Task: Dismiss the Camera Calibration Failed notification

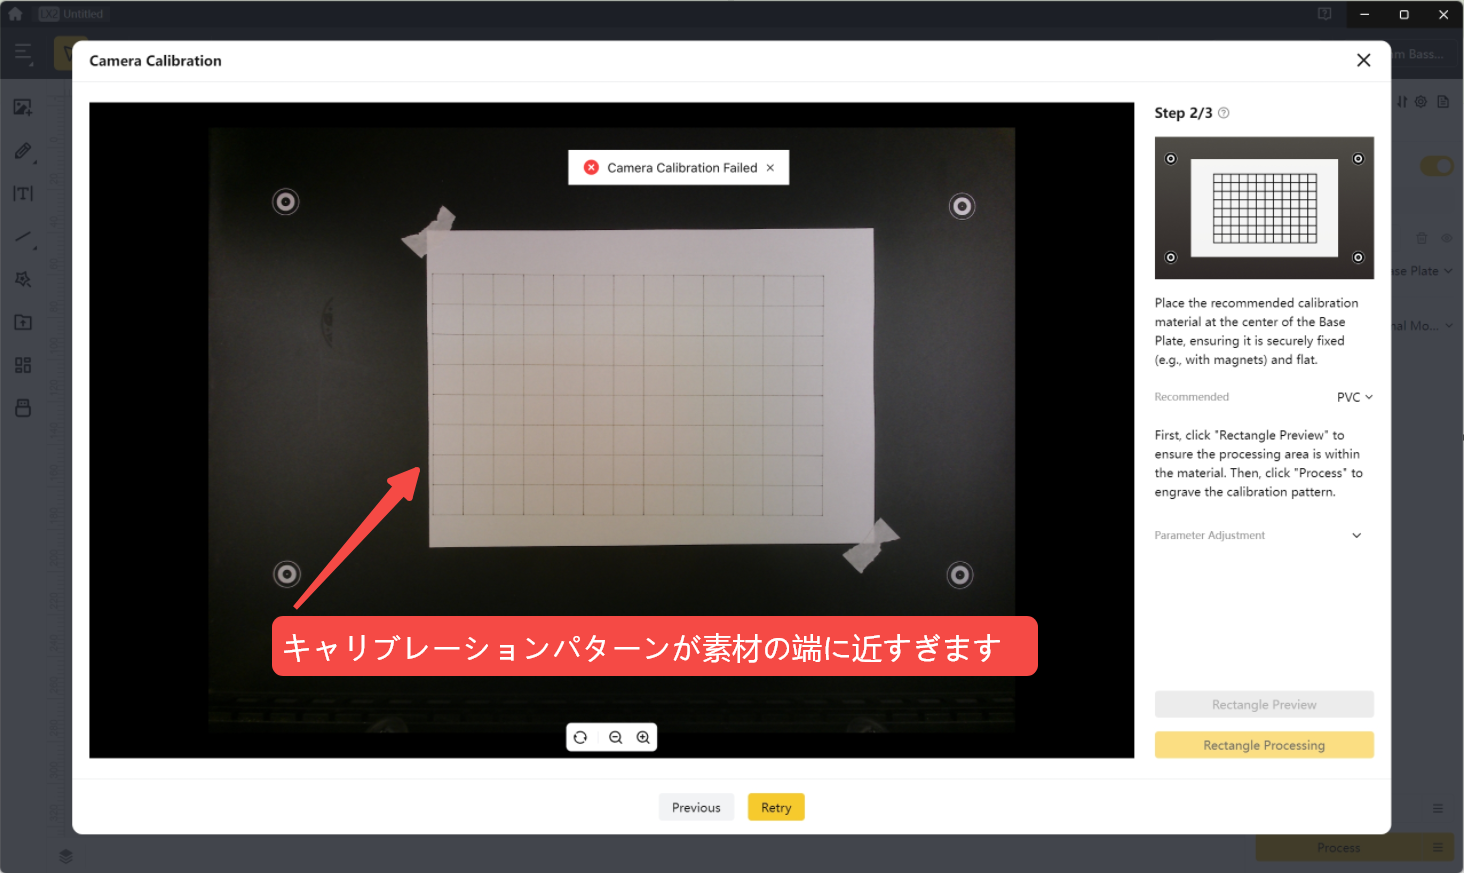Action: click(x=770, y=168)
